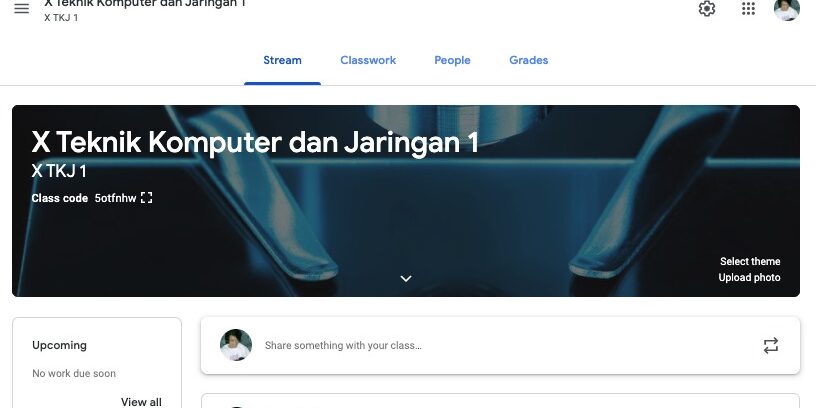Open the account profile picture menu
The image size is (816, 408).
tap(786, 9)
